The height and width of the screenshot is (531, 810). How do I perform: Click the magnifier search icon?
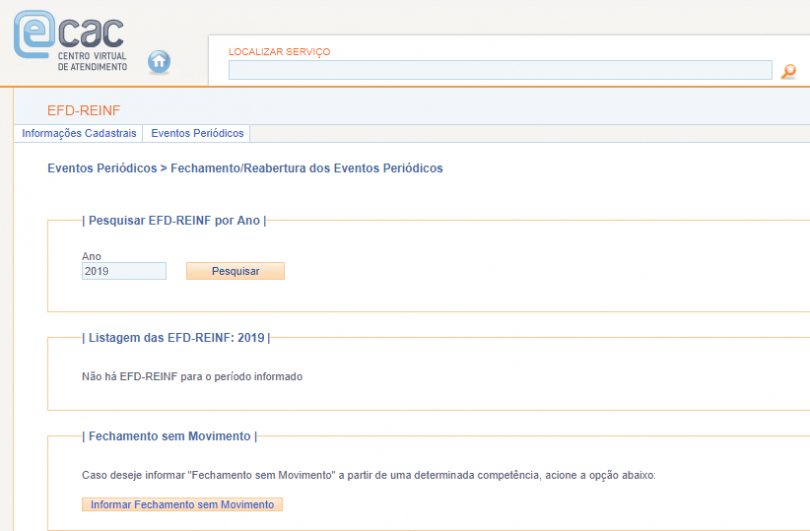[788, 71]
